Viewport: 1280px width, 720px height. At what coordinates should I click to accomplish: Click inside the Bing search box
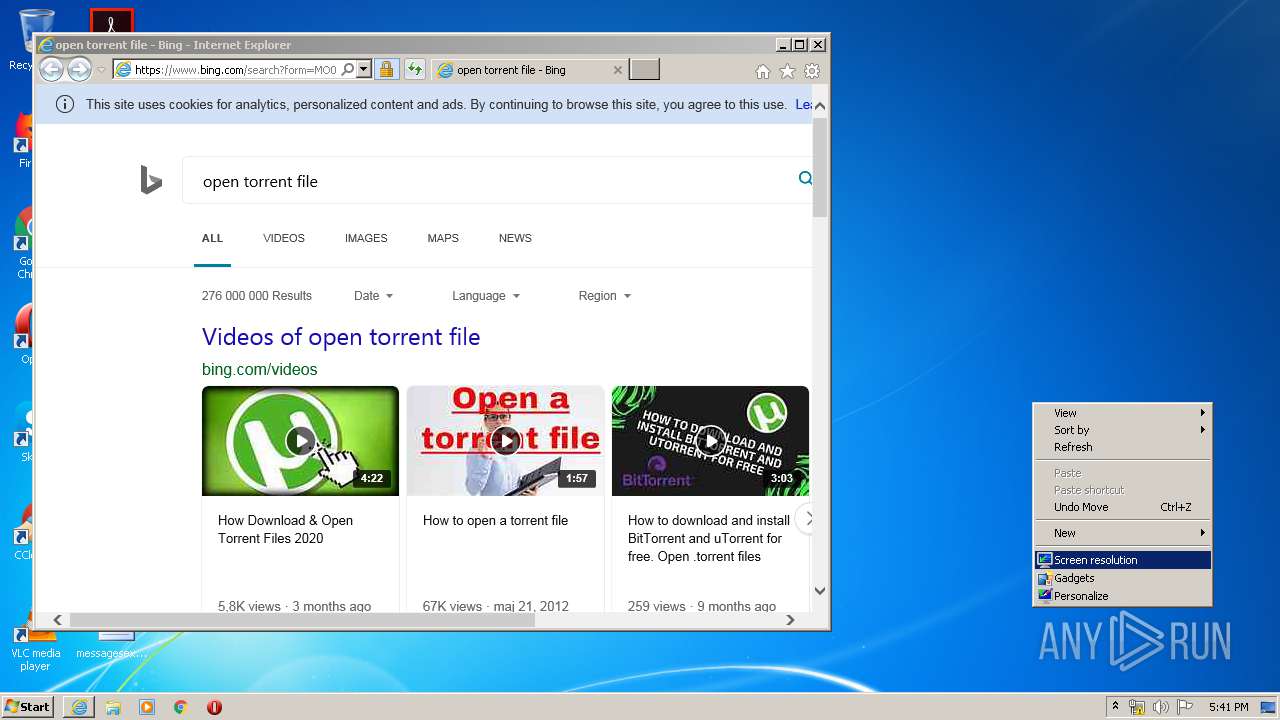coord(490,181)
